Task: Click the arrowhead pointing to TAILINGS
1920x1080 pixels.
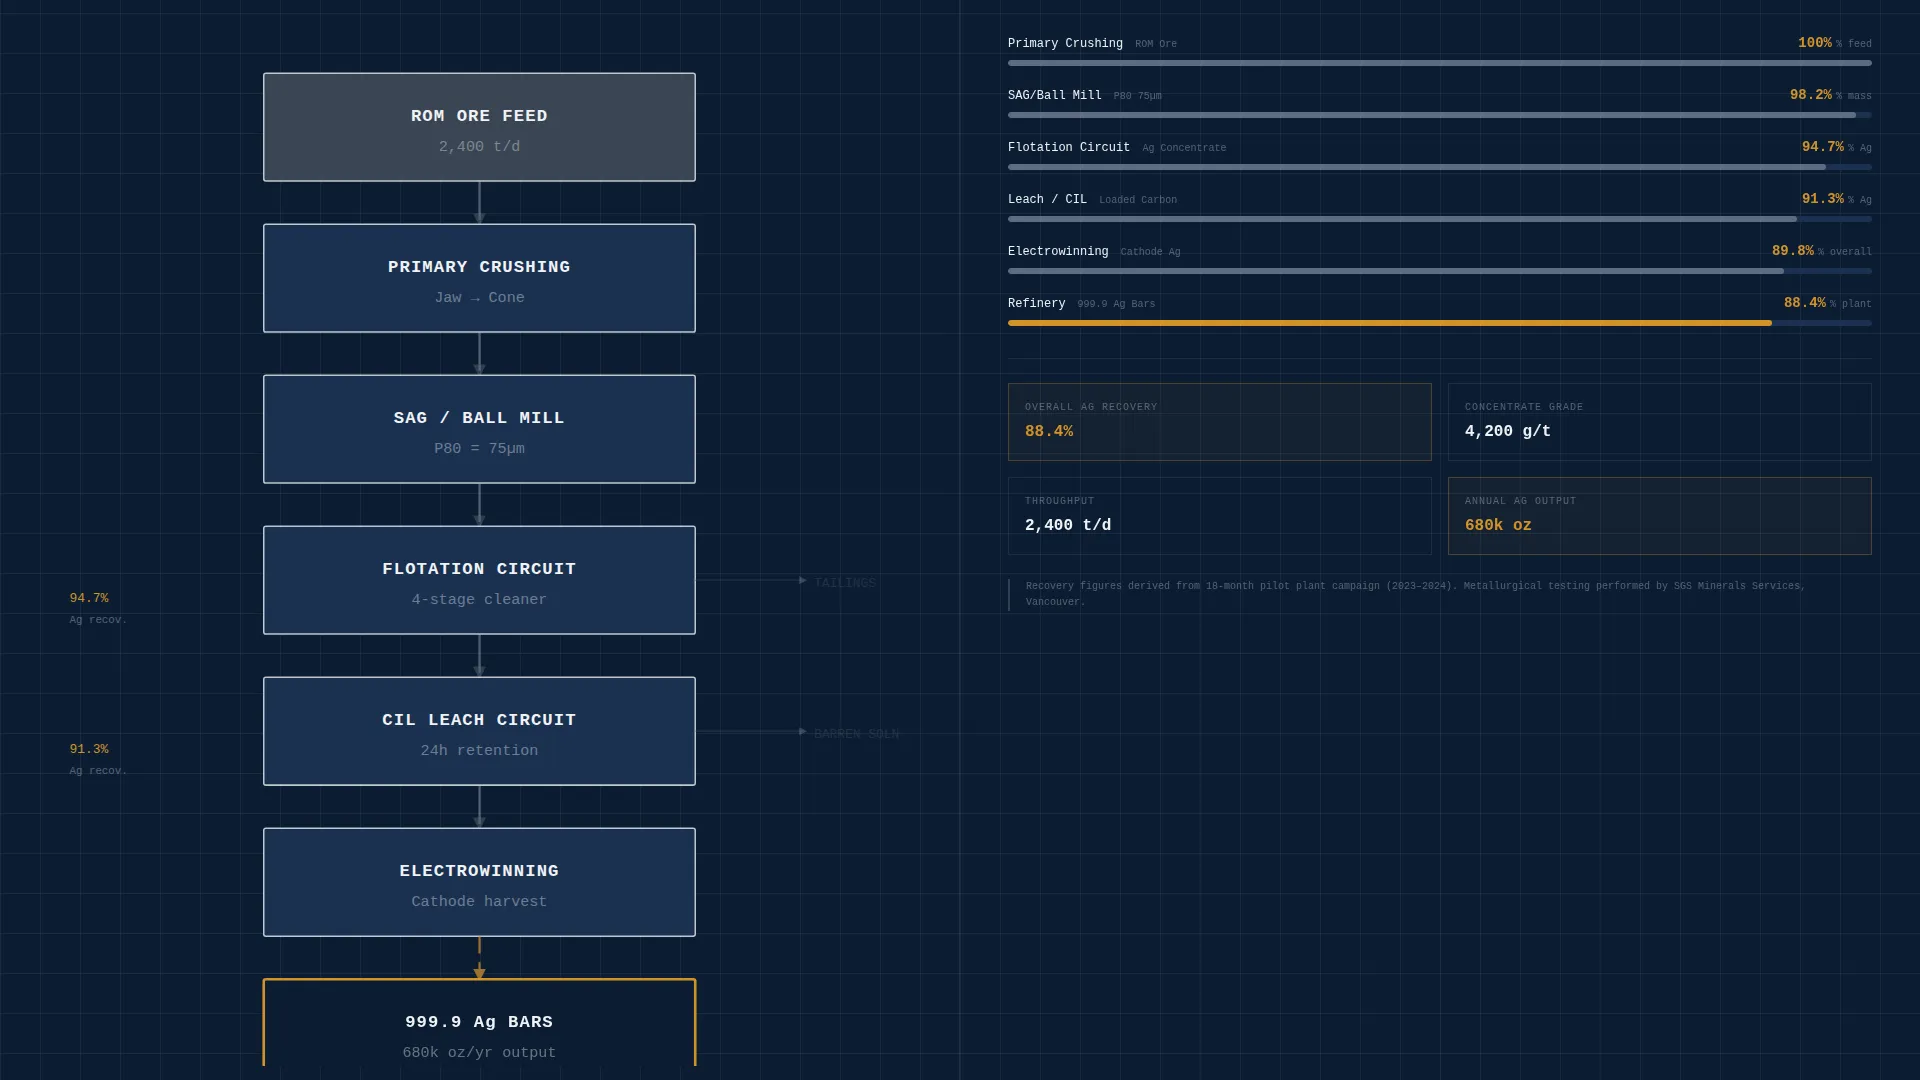Action: [x=803, y=580]
